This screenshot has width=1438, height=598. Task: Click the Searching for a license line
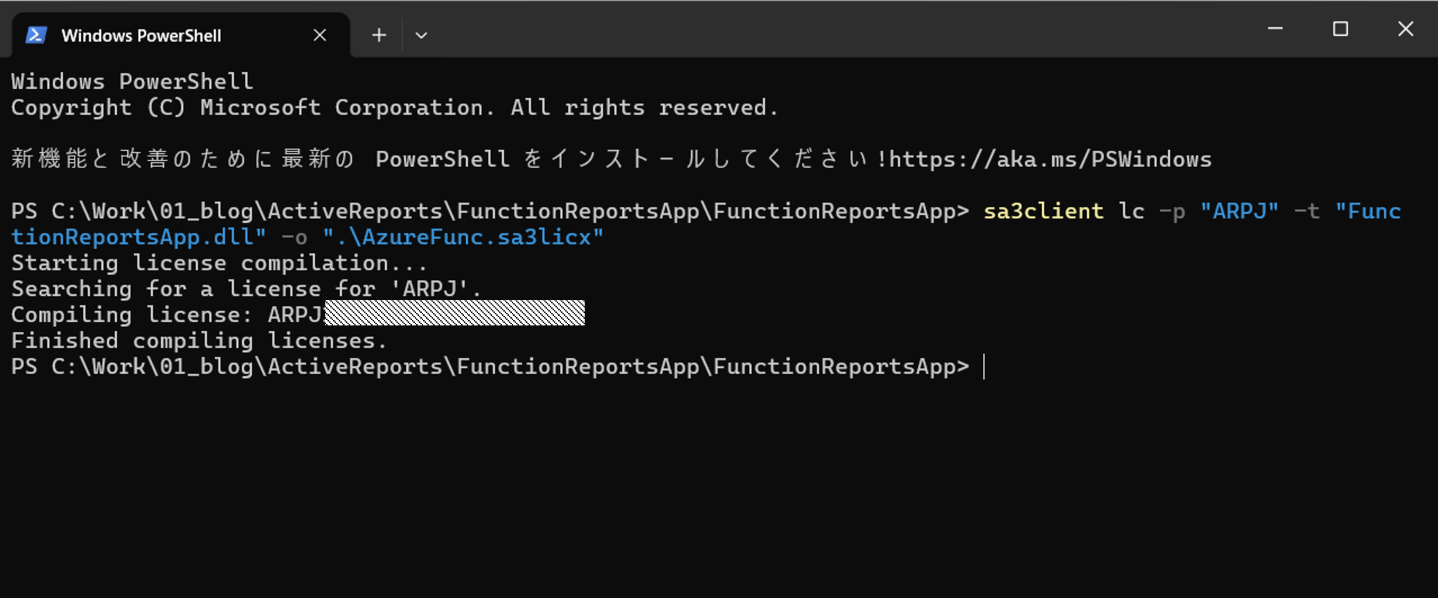pyautogui.click(x=246, y=289)
